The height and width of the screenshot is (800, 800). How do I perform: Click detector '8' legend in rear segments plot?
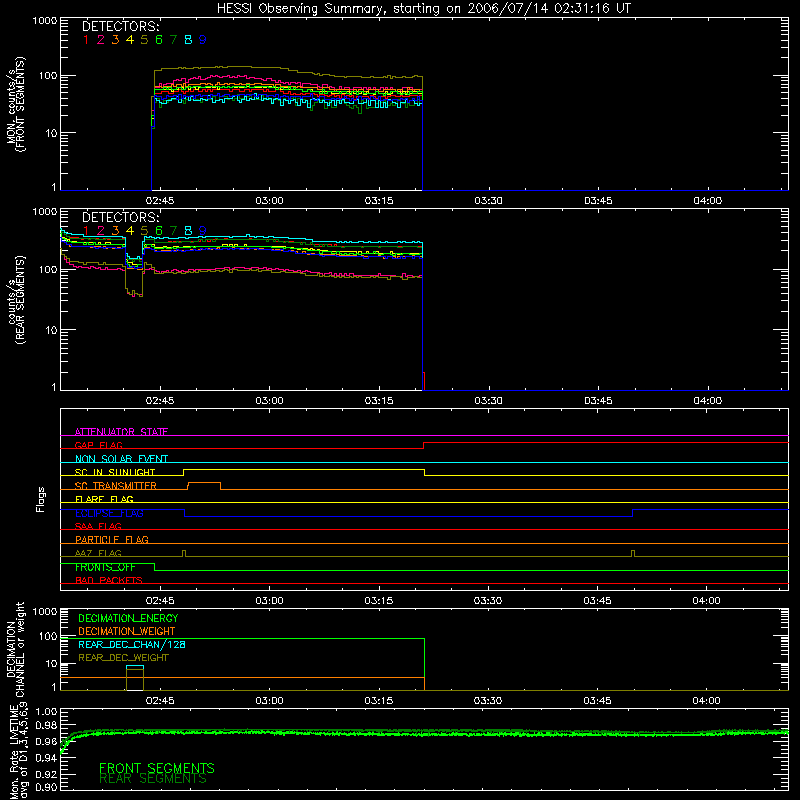pos(188,231)
